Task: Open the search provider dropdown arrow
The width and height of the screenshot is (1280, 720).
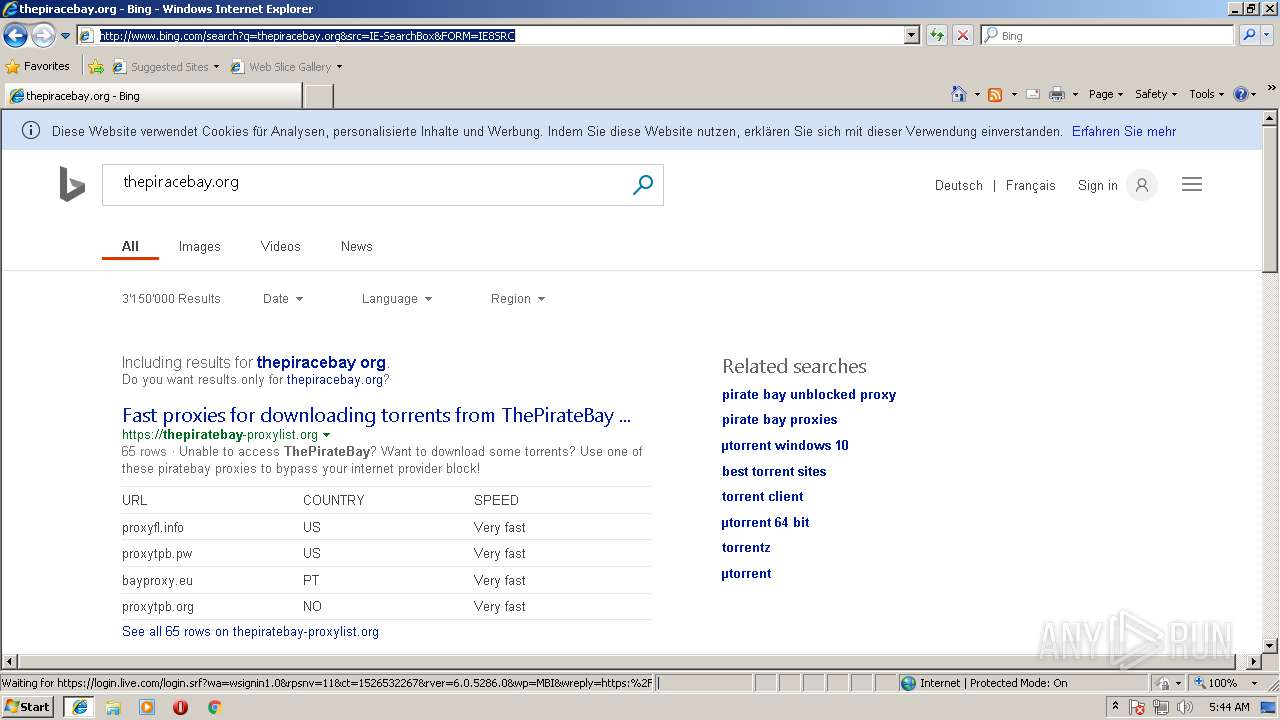Action: click(1268, 36)
